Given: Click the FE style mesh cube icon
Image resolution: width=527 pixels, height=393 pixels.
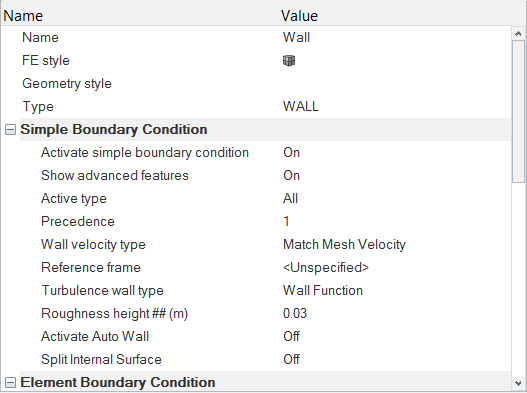Looking at the screenshot, I should [289, 61].
